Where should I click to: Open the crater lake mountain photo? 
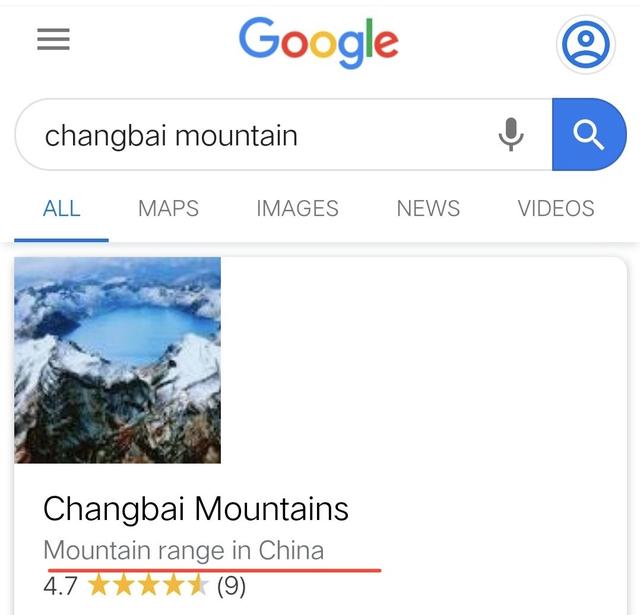coord(118,360)
